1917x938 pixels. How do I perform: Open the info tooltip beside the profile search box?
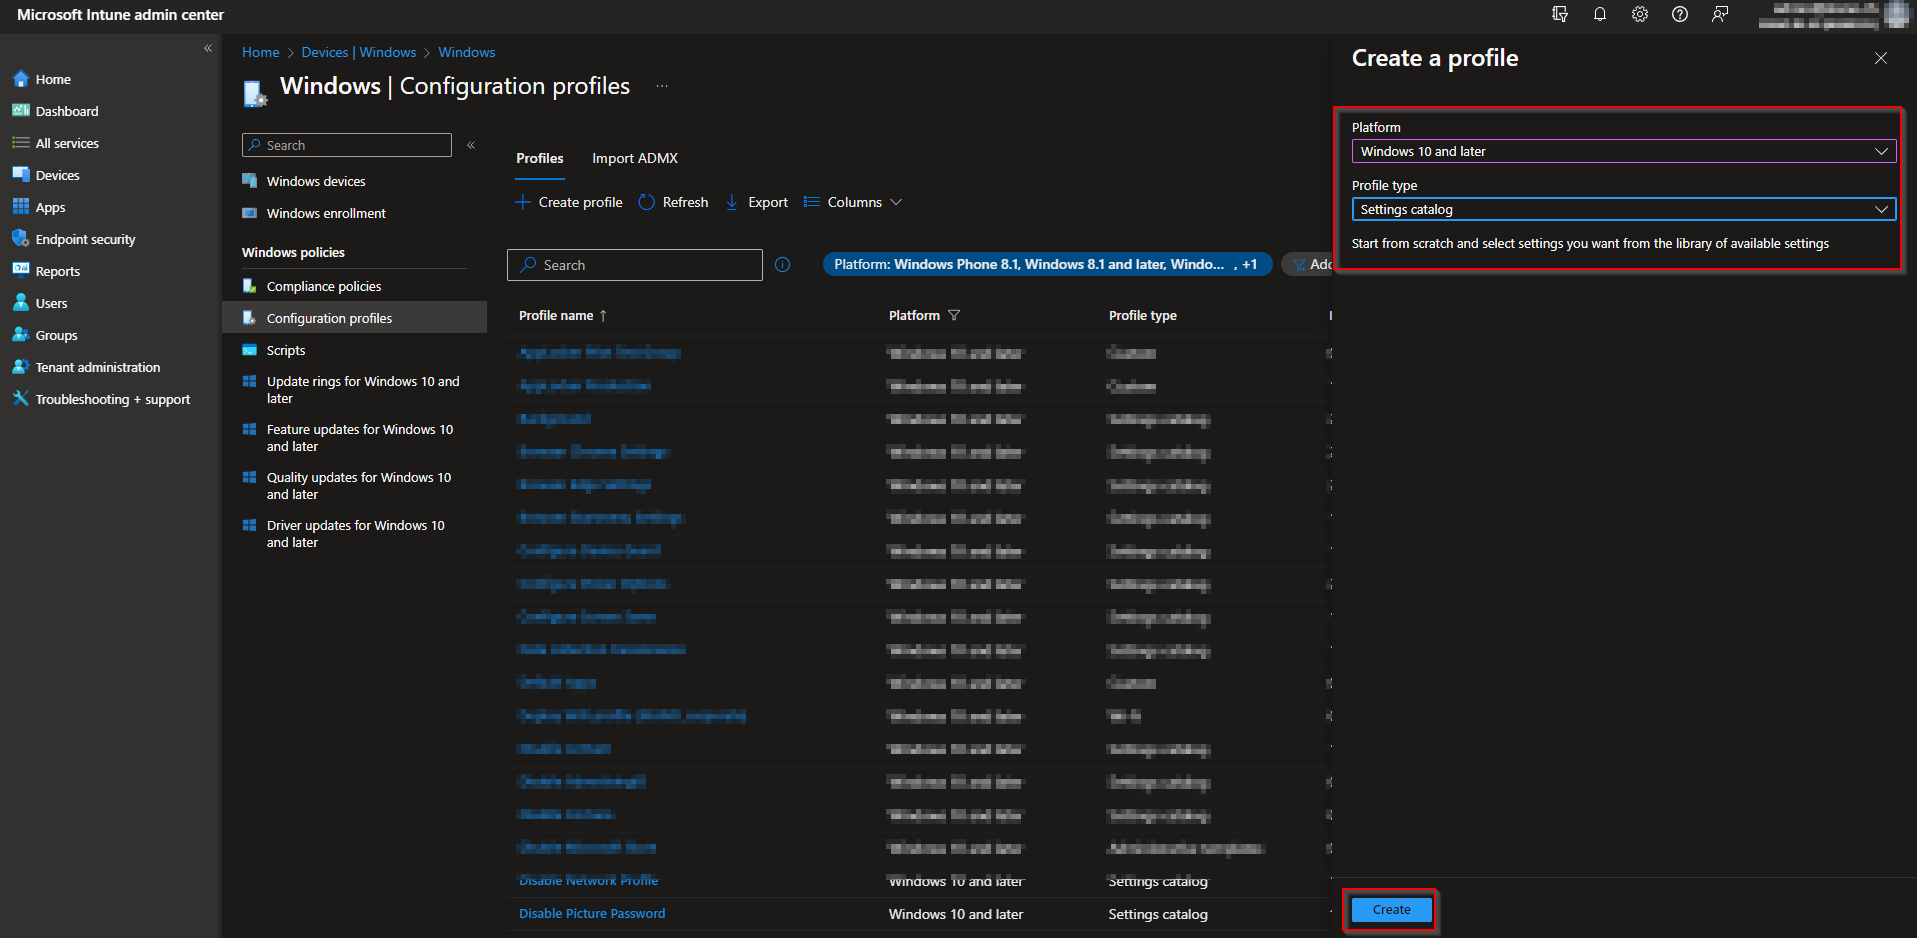tap(782, 264)
